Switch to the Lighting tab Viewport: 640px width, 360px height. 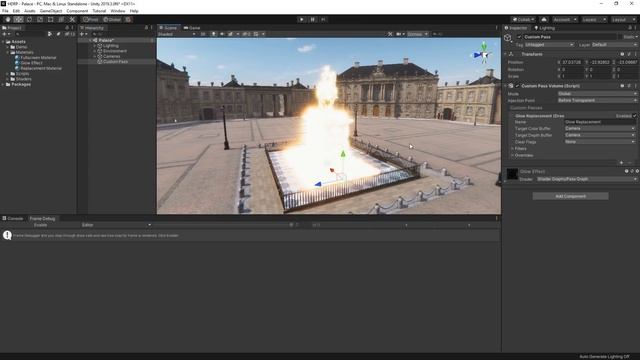544,28
